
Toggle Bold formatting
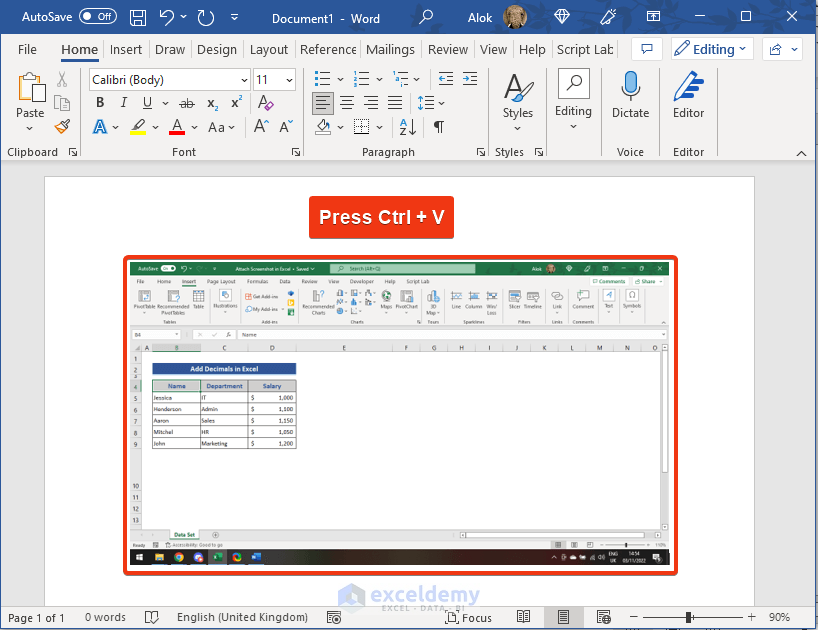click(x=100, y=102)
